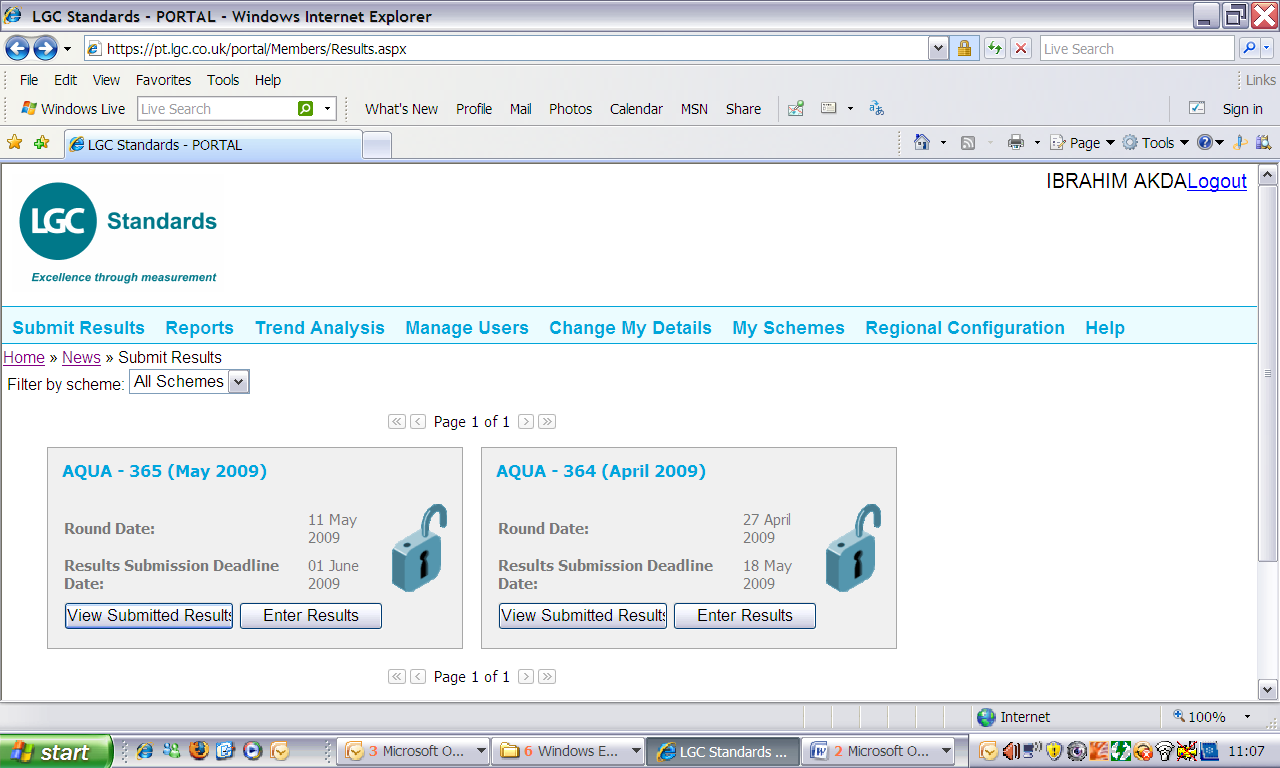Click the padlock icon in AQUA - 365 card

419,548
